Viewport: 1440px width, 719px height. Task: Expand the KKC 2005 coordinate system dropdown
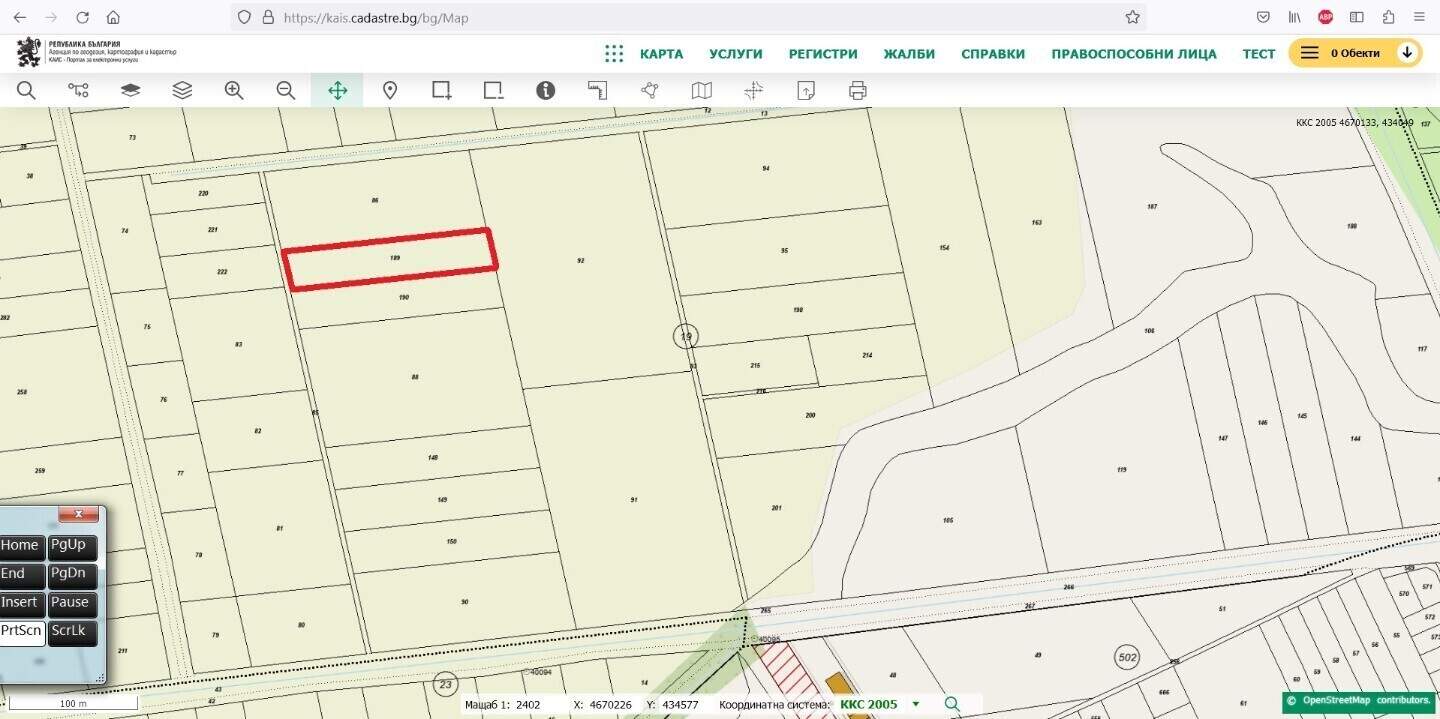(915, 704)
